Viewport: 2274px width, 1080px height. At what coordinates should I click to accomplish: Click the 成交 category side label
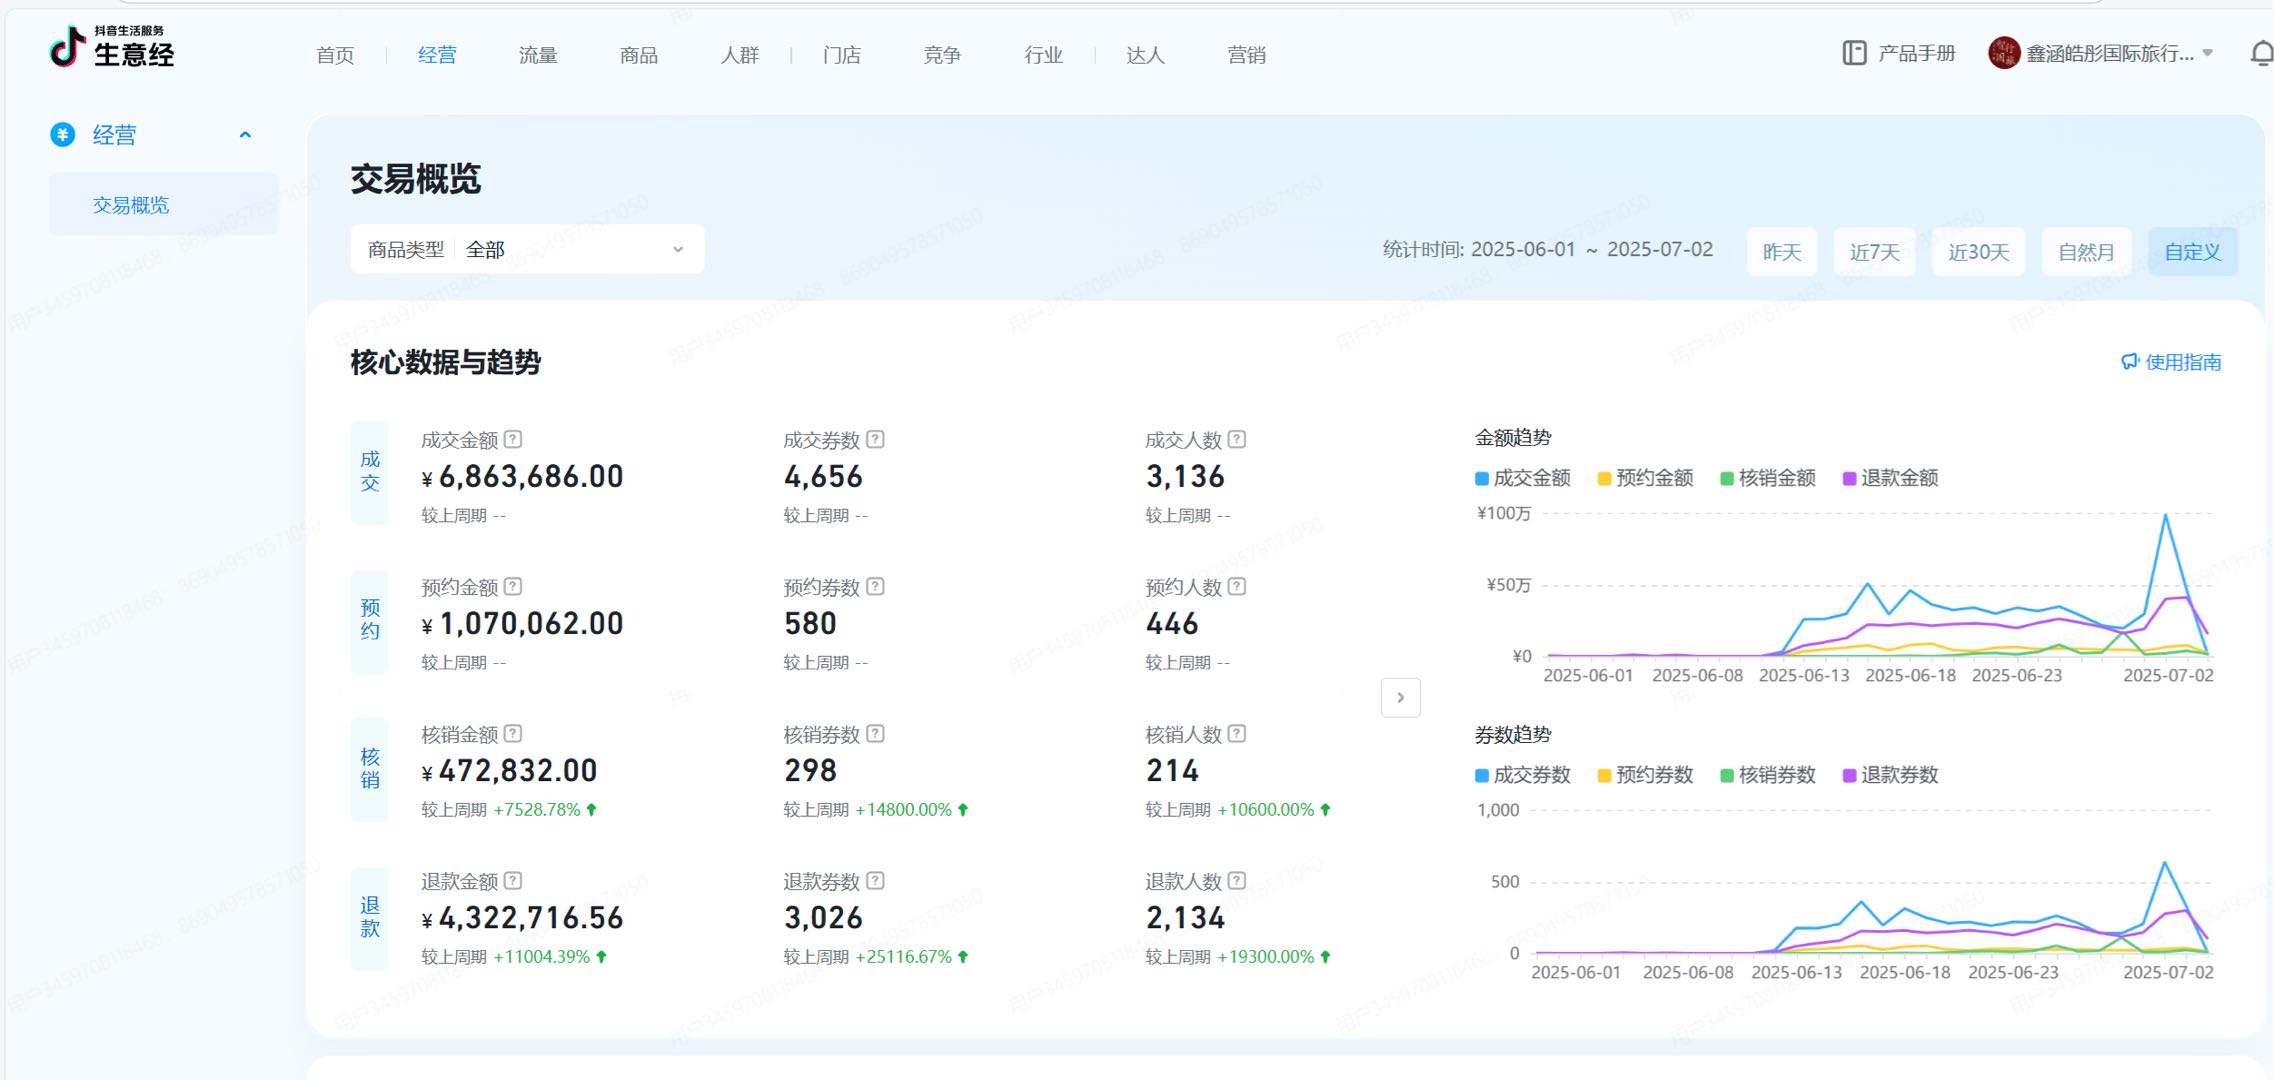(x=370, y=472)
